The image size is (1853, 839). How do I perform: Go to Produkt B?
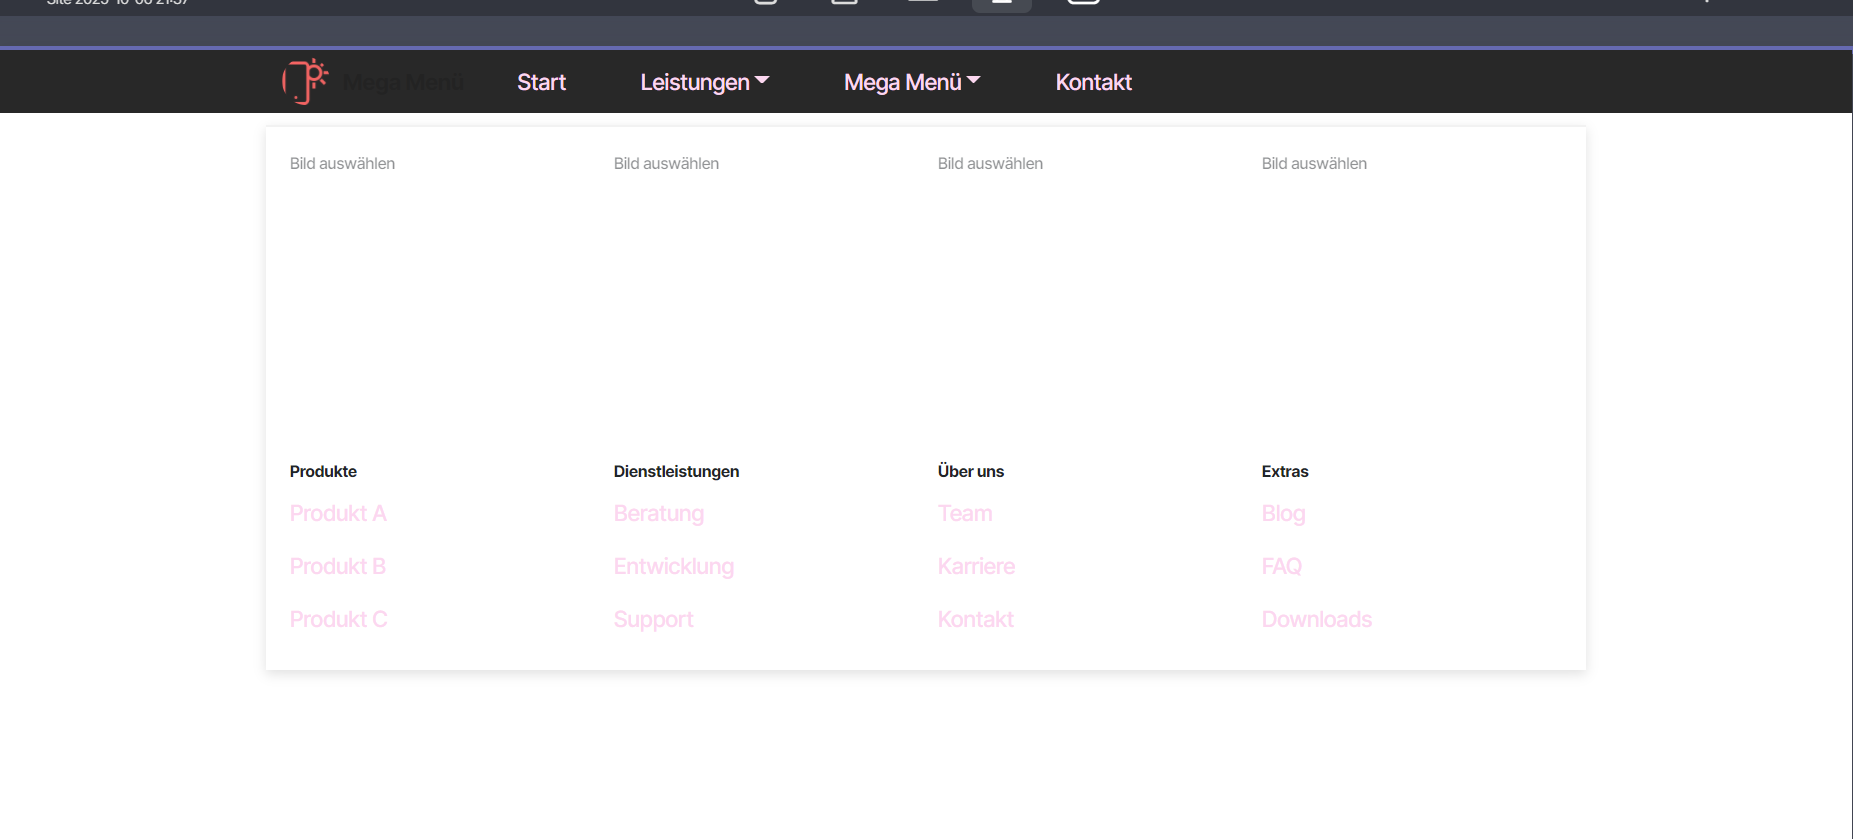(x=338, y=567)
